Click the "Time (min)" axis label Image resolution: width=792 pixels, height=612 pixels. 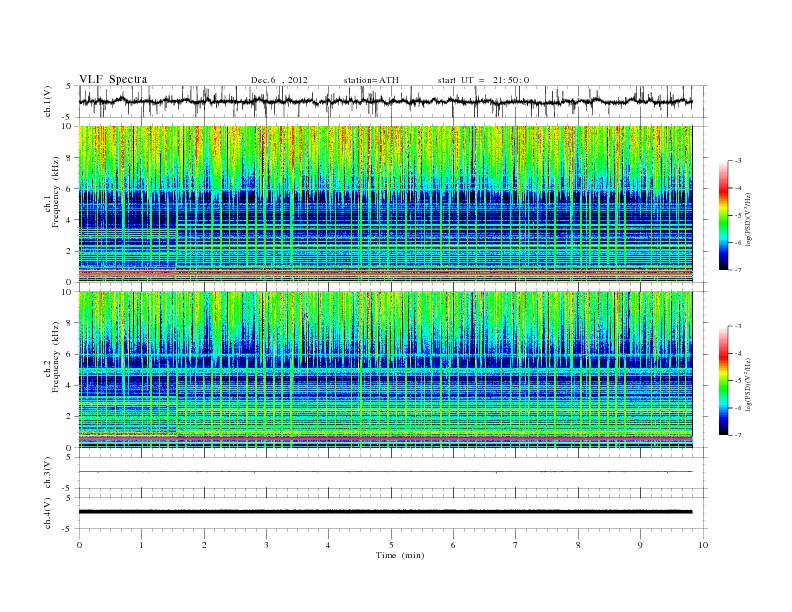click(x=400, y=555)
